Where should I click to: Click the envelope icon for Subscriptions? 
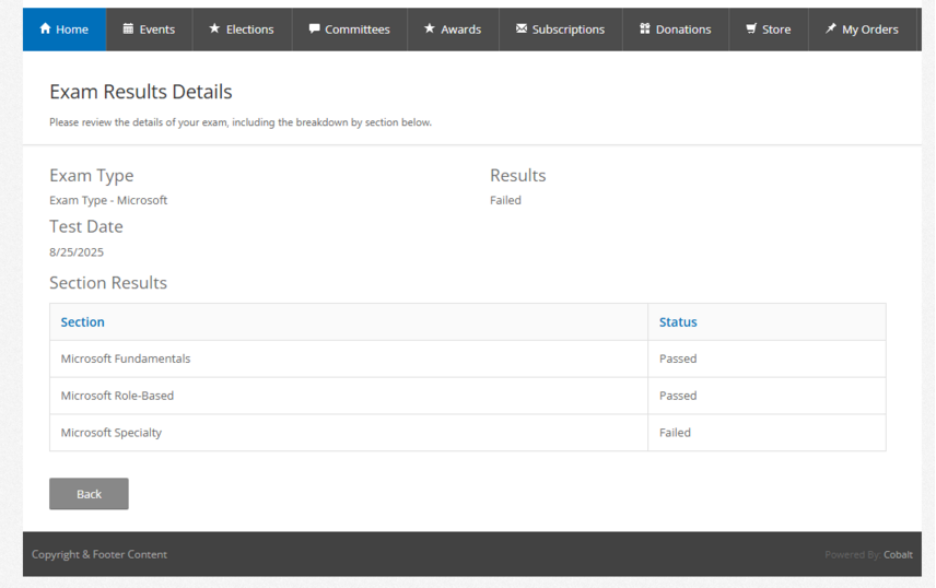click(521, 29)
